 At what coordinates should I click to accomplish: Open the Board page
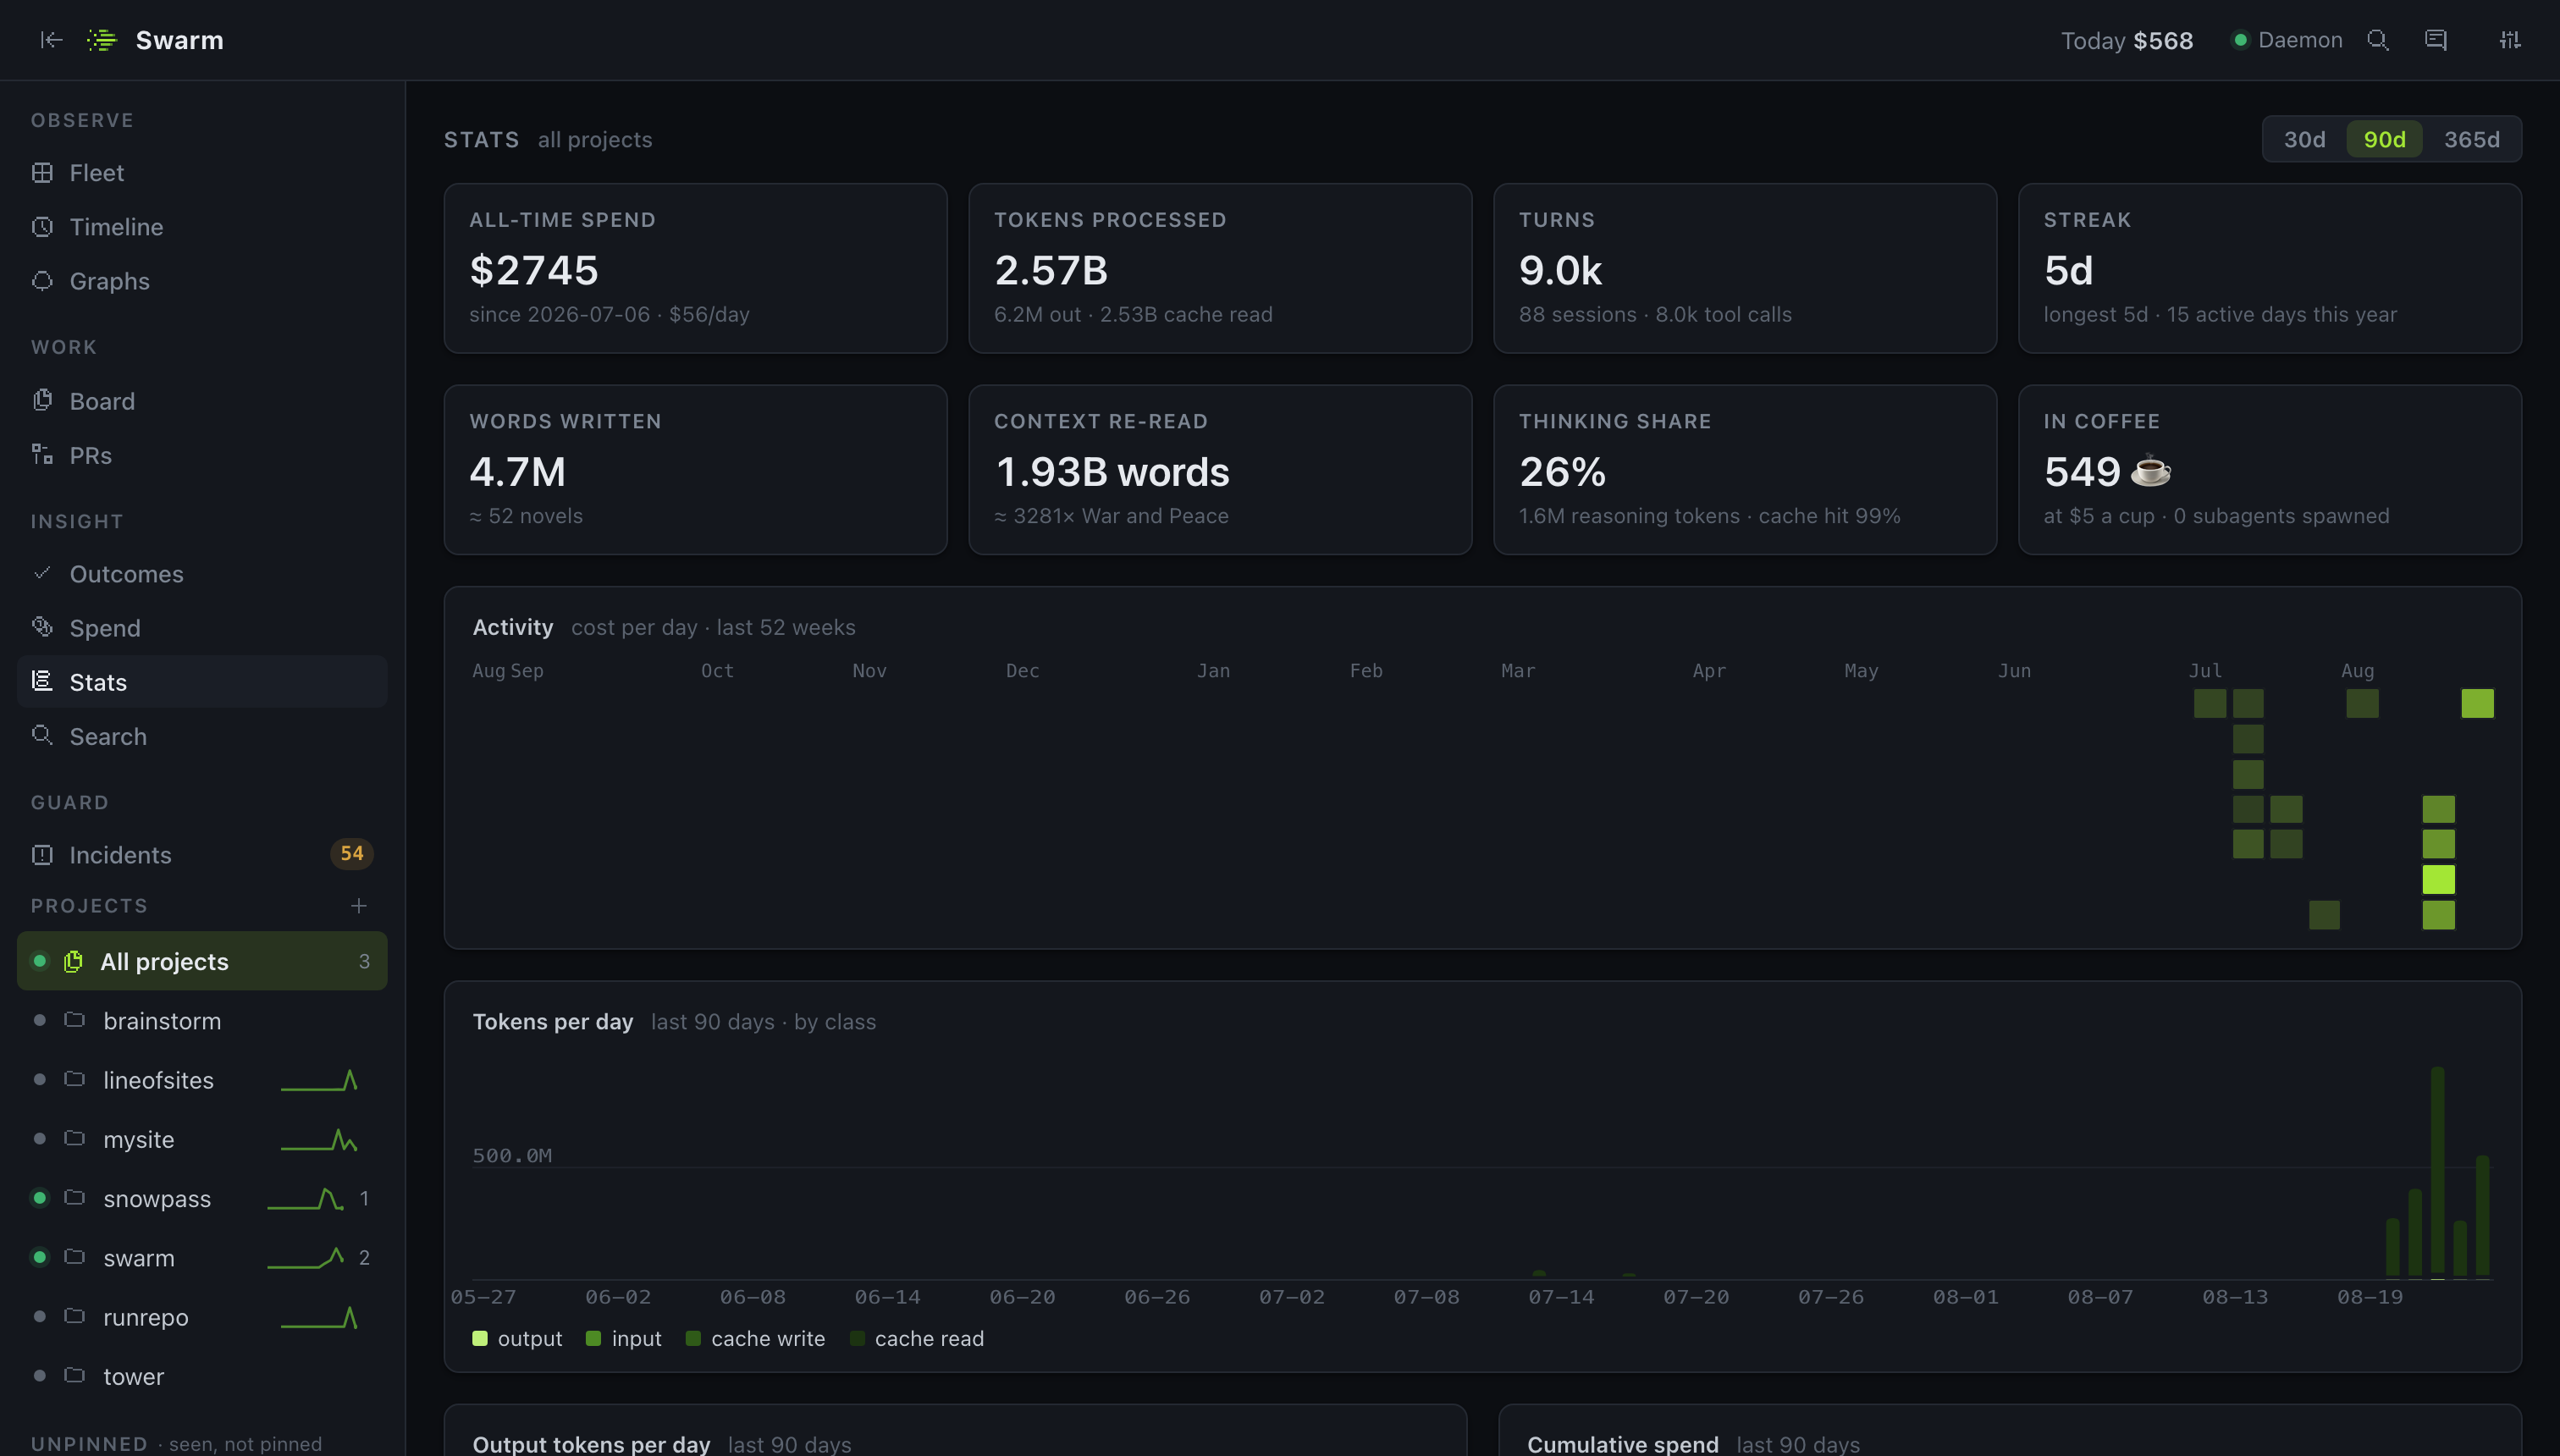point(202,400)
